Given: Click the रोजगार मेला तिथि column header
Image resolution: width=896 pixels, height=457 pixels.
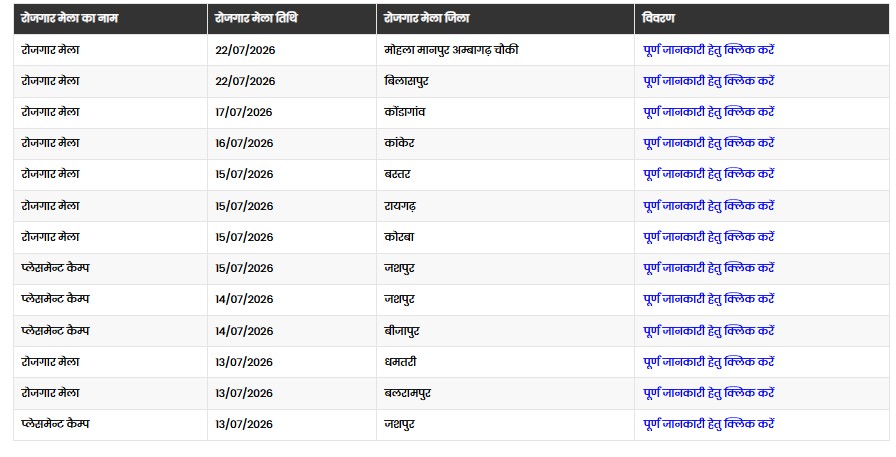Looking at the screenshot, I should click(x=291, y=19).
